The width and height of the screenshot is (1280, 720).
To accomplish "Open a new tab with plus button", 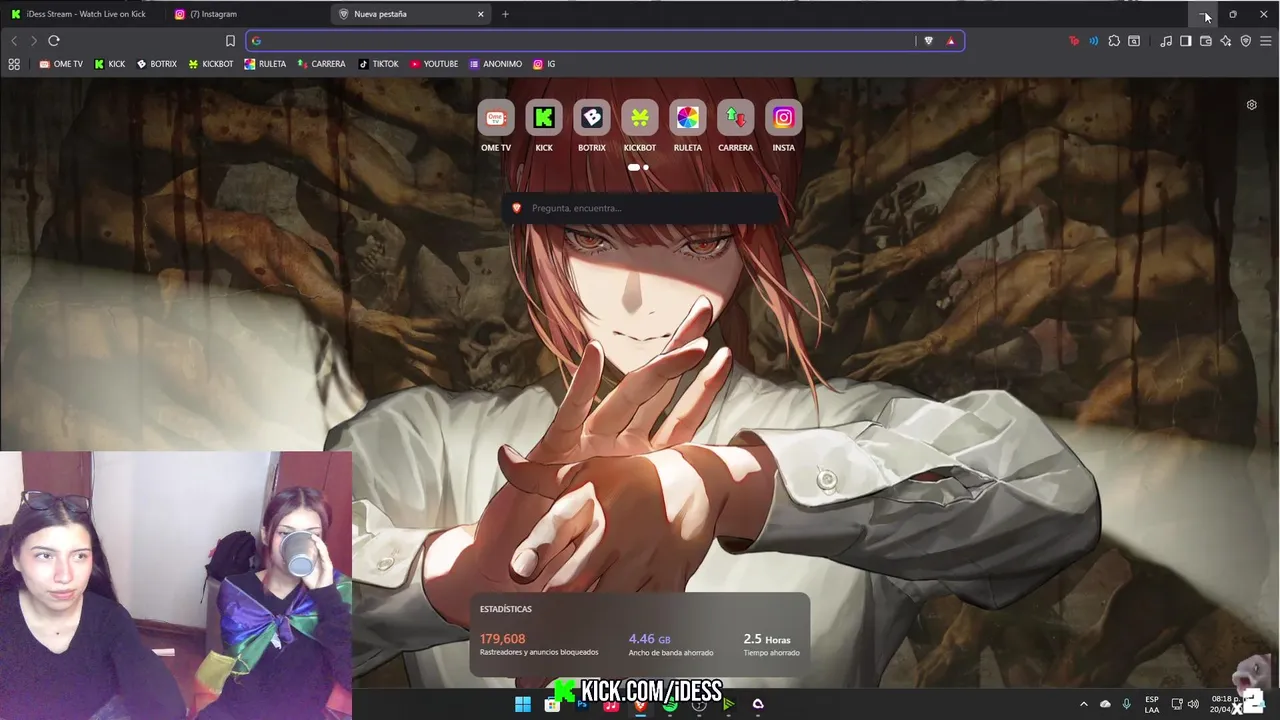I will point(505,14).
